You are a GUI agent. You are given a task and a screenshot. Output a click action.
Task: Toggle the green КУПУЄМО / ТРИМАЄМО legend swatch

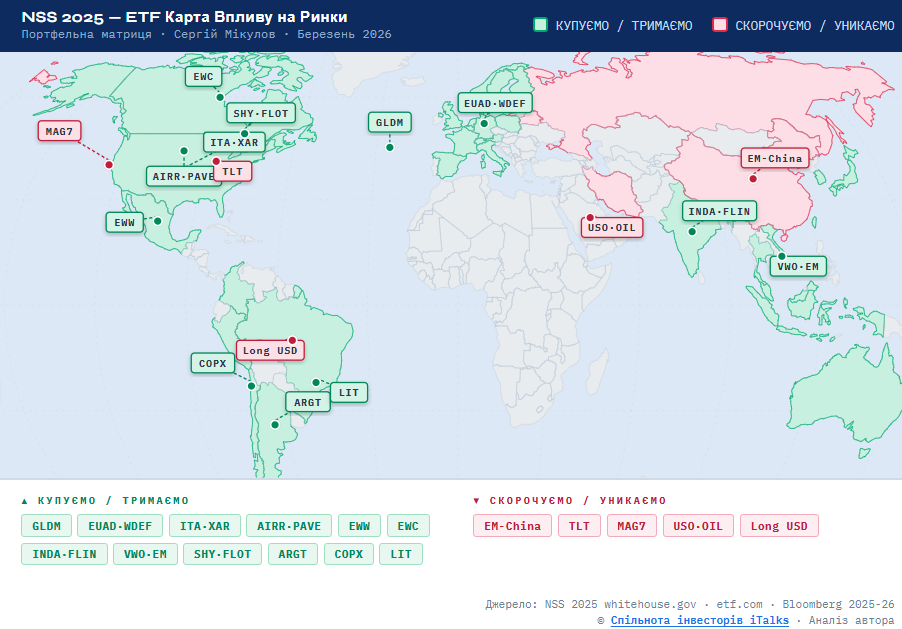[541, 25]
